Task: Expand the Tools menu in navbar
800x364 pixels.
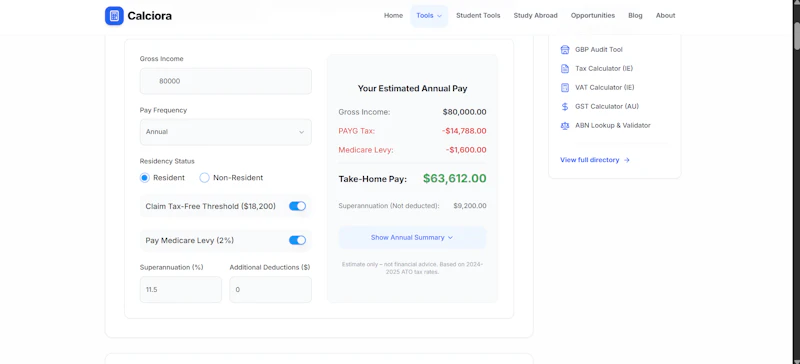Action: coord(429,16)
